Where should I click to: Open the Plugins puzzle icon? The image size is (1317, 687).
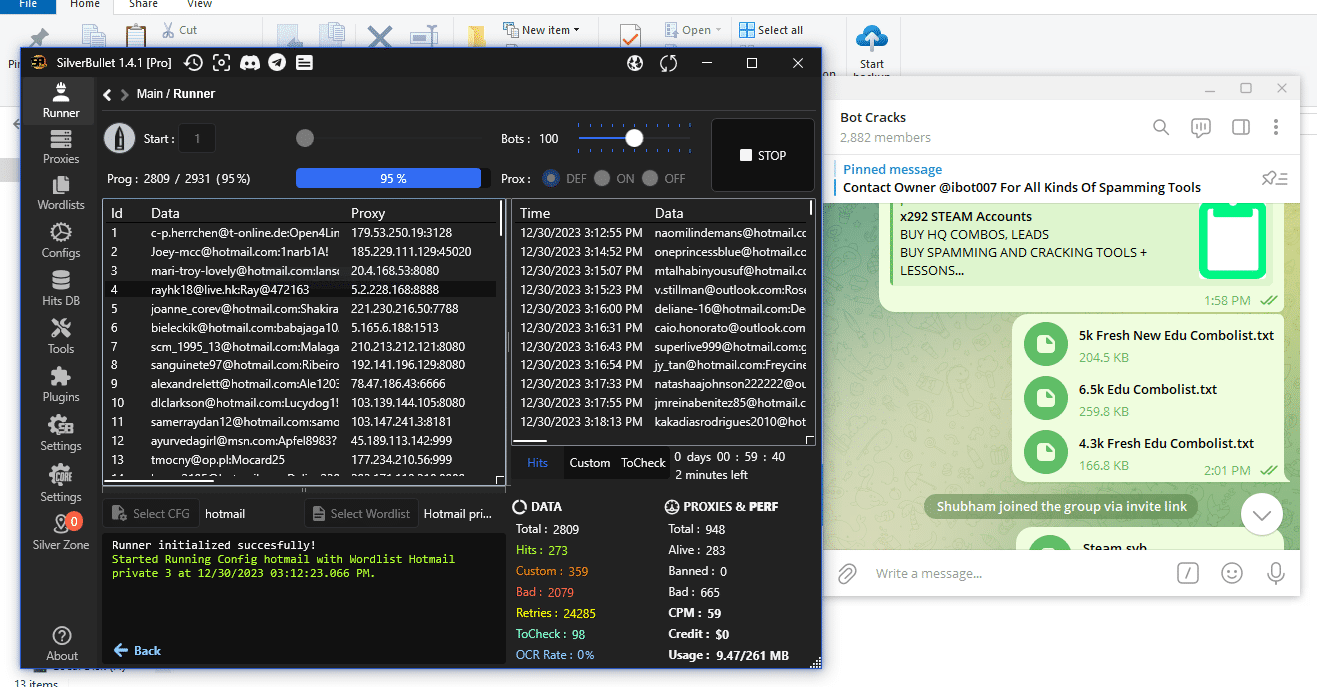coord(61,385)
